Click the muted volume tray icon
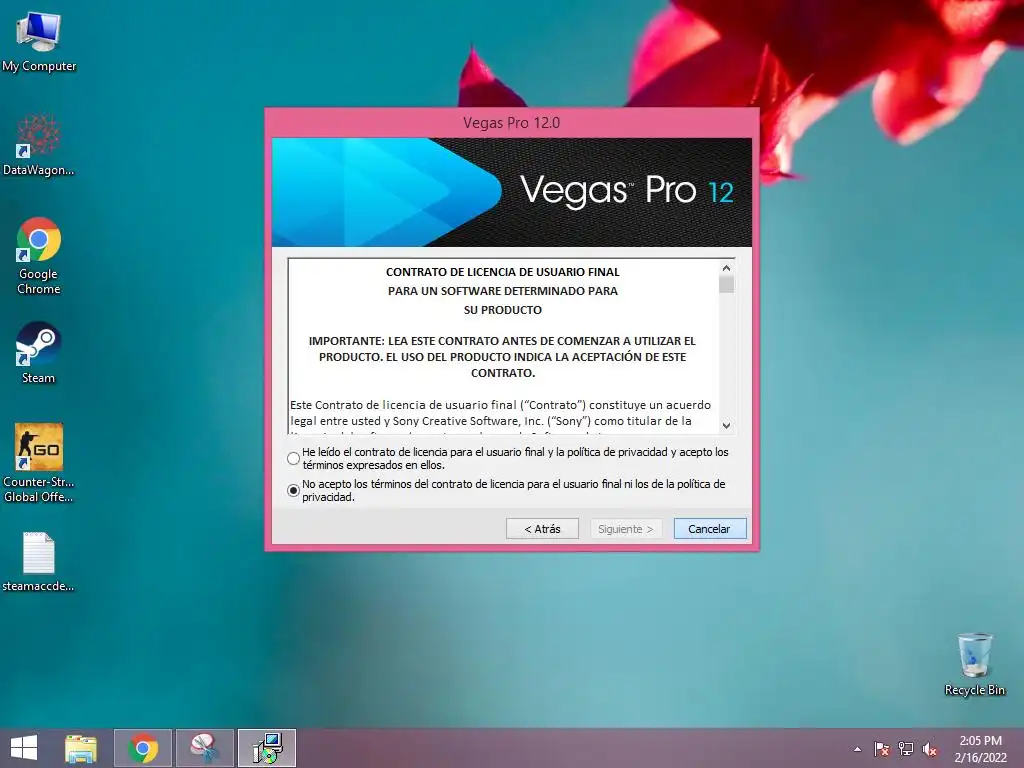 (930, 749)
